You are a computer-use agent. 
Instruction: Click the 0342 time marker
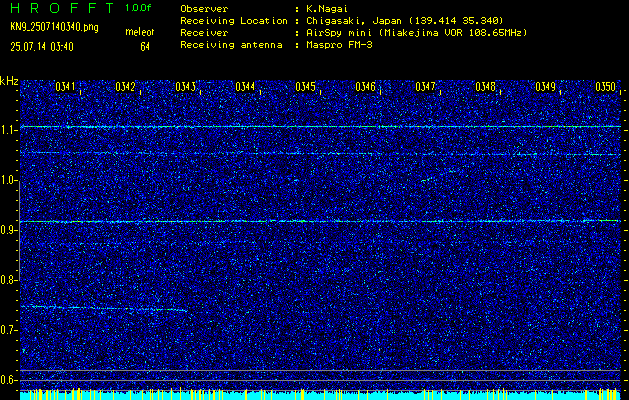pos(125,87)
